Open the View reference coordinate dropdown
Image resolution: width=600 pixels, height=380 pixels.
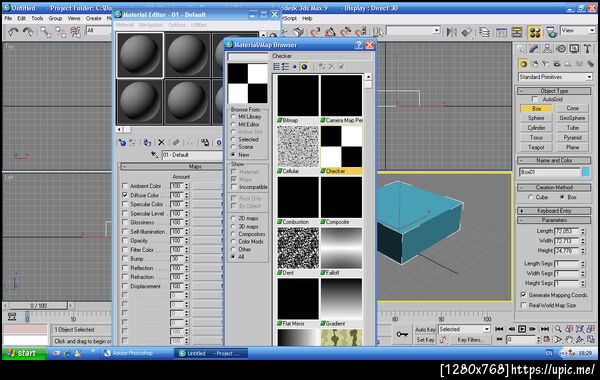(x=577, y=30)
